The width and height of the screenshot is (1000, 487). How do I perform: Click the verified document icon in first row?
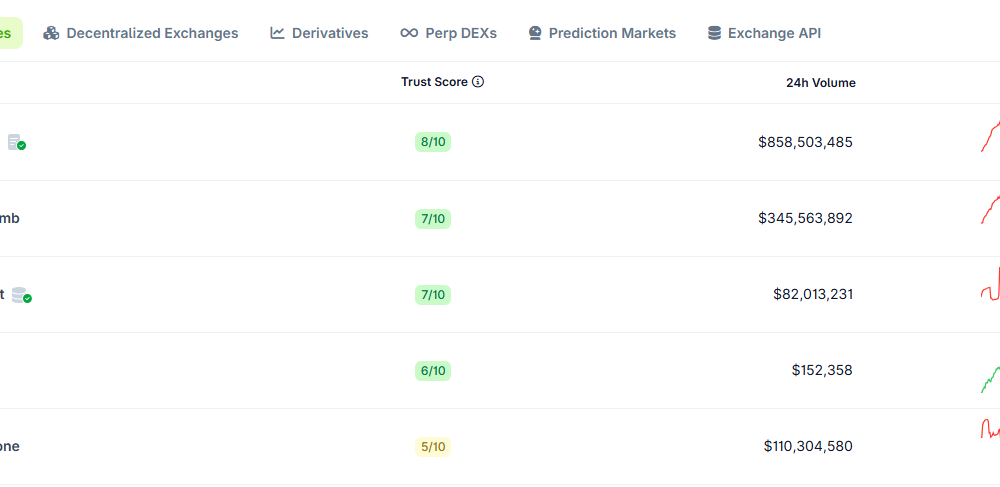click(x=16, y=142)
